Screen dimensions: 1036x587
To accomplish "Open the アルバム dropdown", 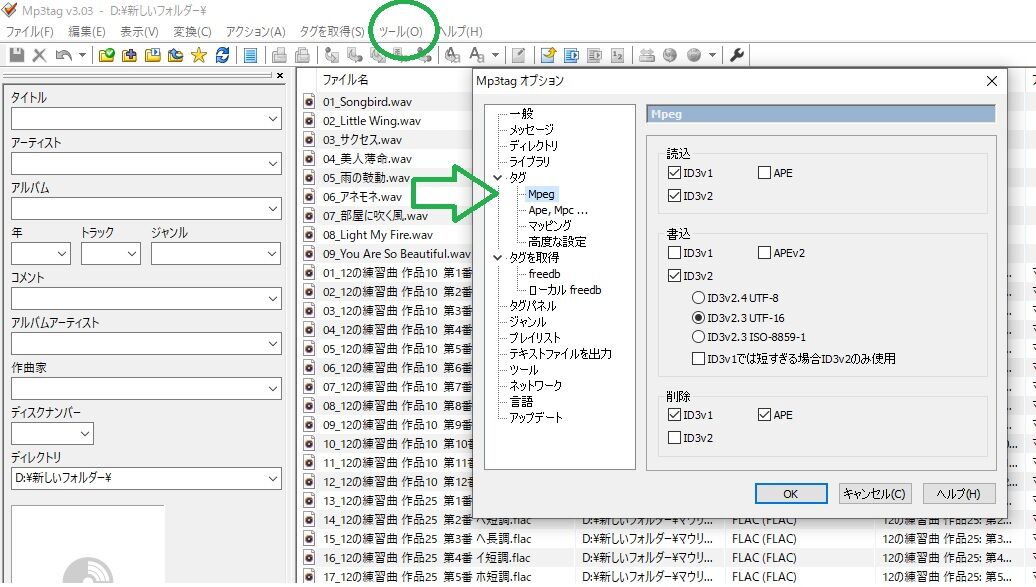I will (273, 209).
